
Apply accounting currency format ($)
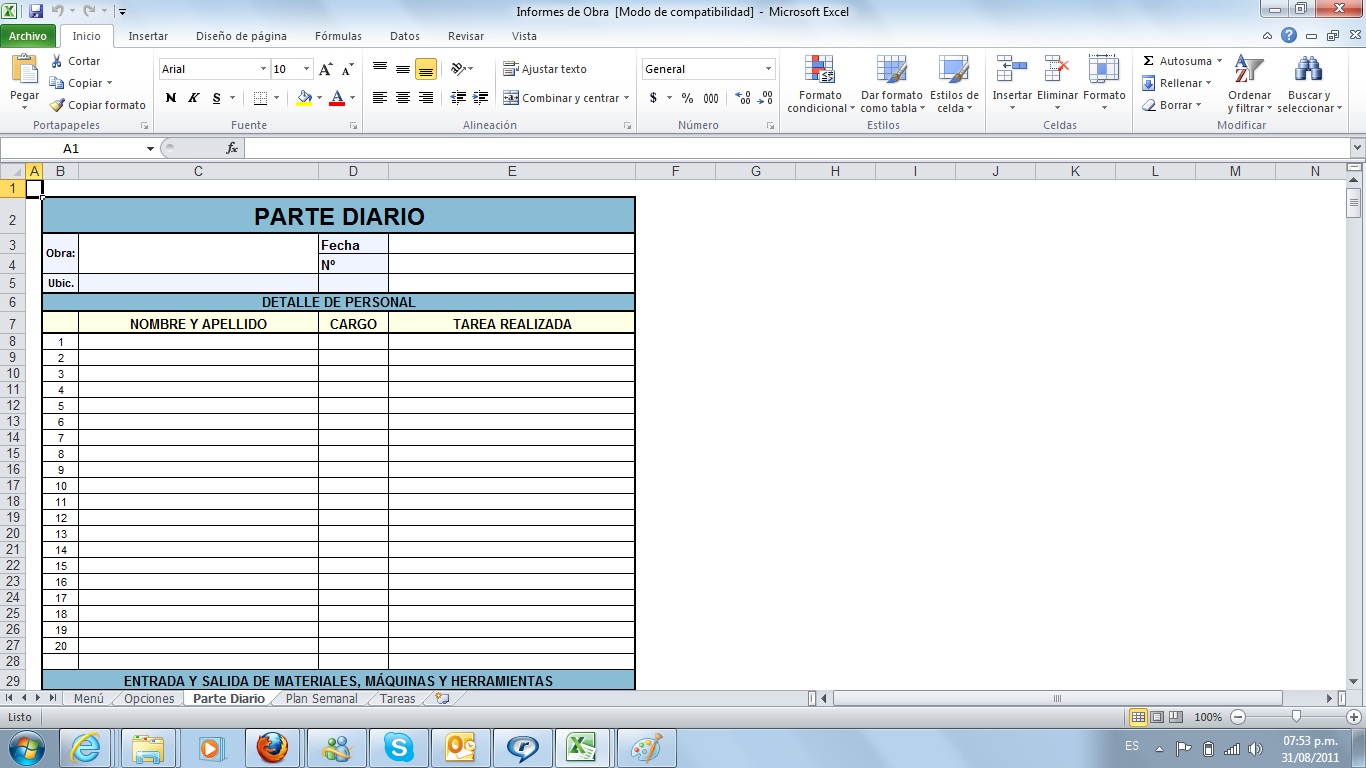654,98
